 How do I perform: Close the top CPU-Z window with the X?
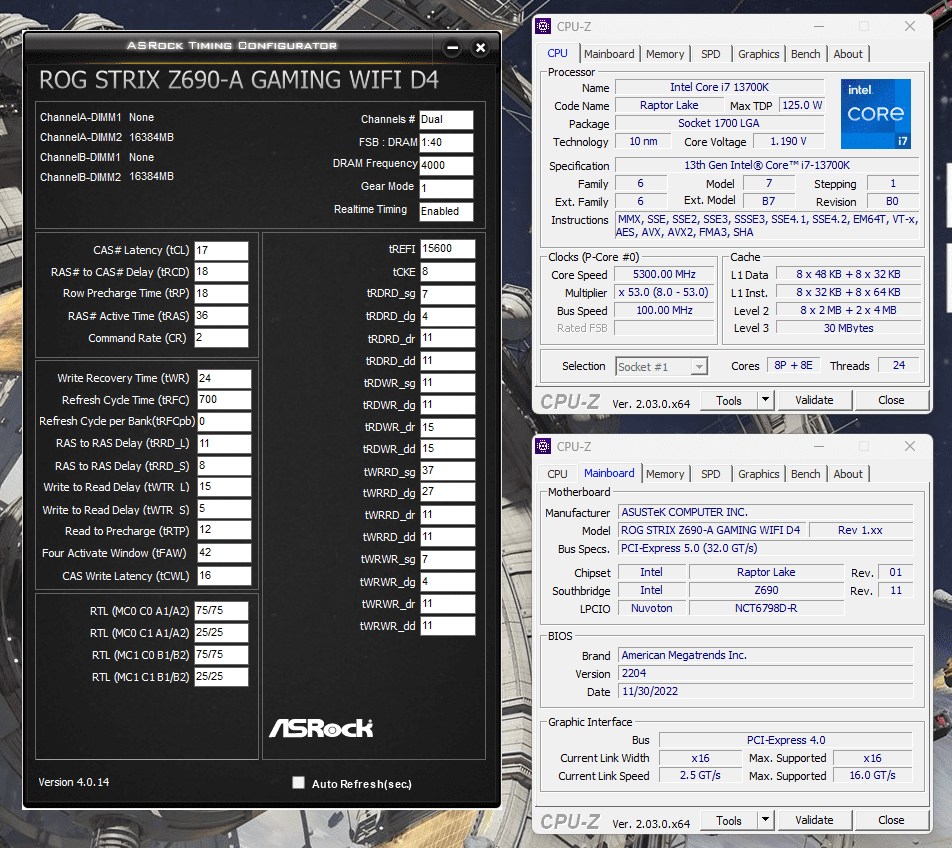click(x=910, y=26)
